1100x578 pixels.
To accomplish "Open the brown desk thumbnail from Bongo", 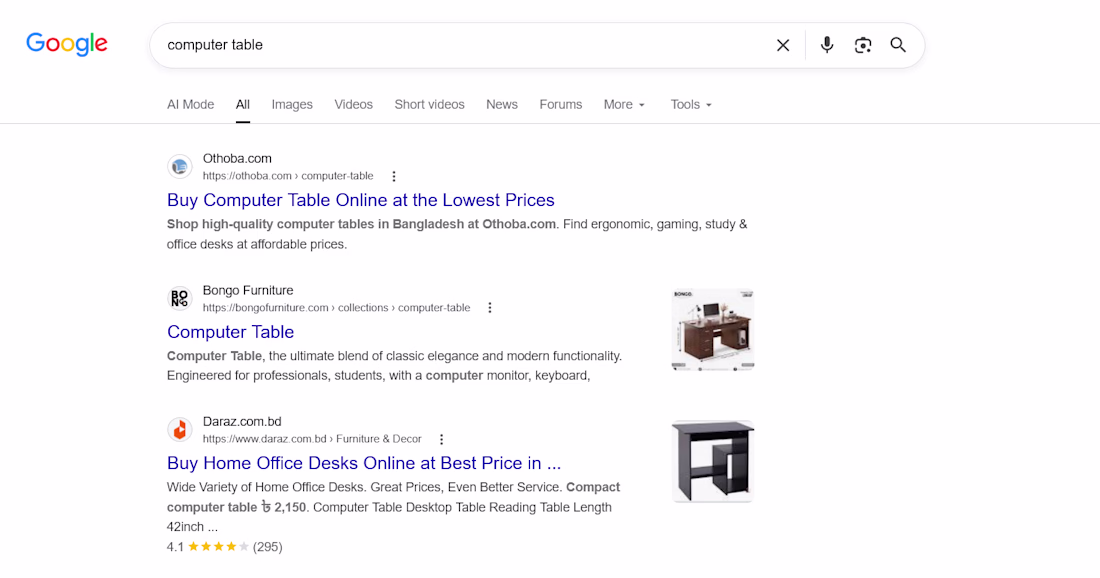I will pyautogui.click(x=713, y=330).
